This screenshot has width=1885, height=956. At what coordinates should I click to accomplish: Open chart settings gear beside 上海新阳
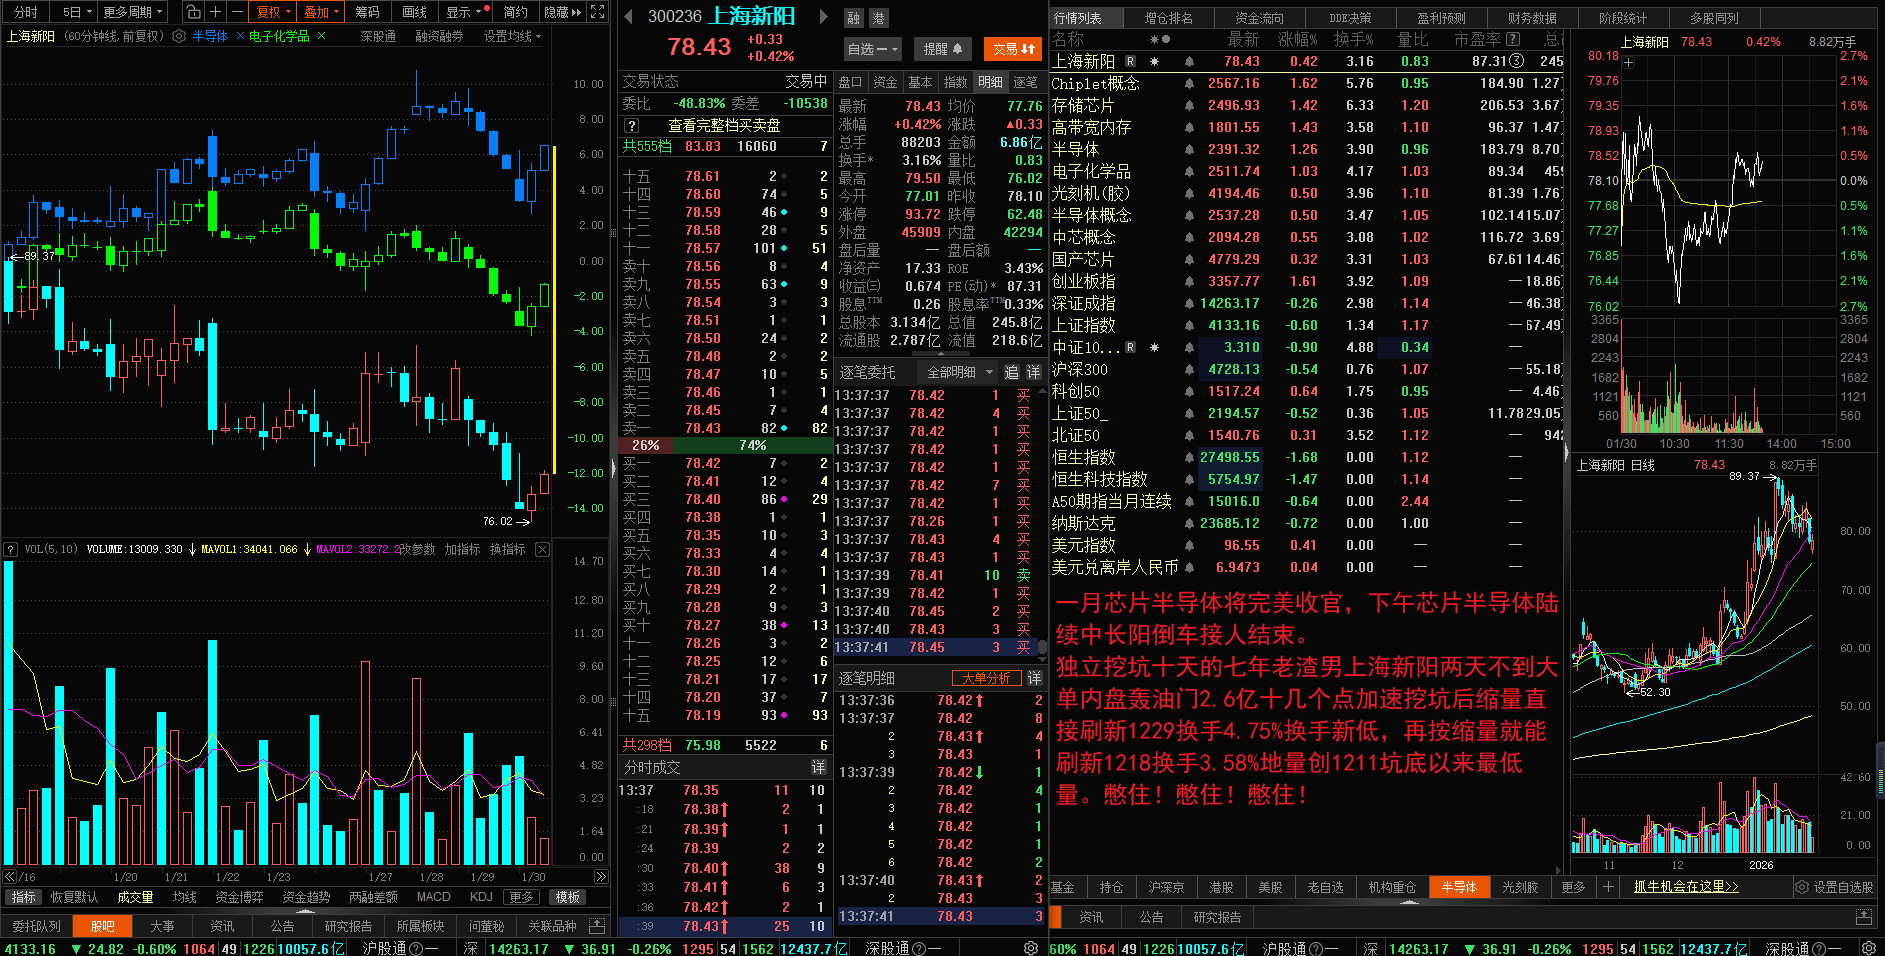click(179, 36)
